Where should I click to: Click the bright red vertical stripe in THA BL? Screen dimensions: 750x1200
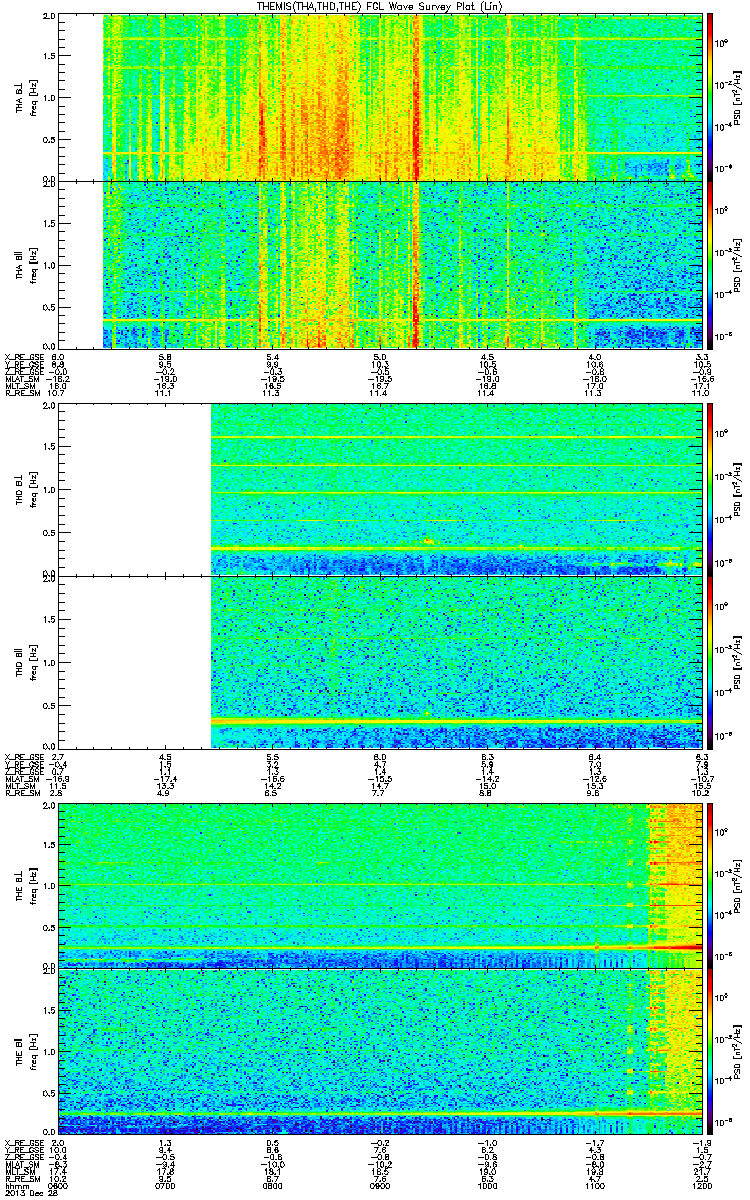click(x=416, y=97)
